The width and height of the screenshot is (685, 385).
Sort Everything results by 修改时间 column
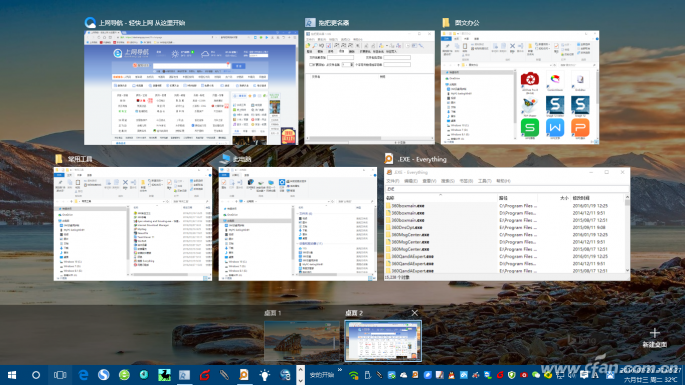pyautogui.click(x=598, y=198)
